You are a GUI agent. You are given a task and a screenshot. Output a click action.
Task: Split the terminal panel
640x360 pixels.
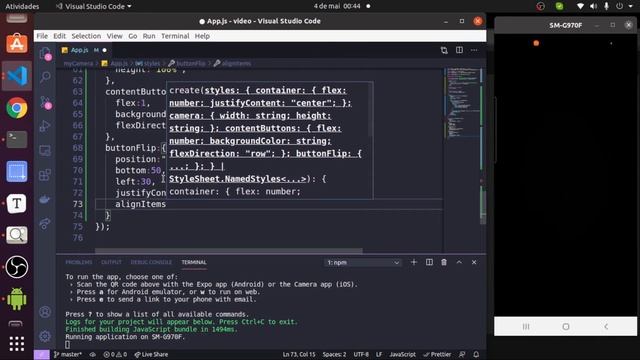(429, 262)
